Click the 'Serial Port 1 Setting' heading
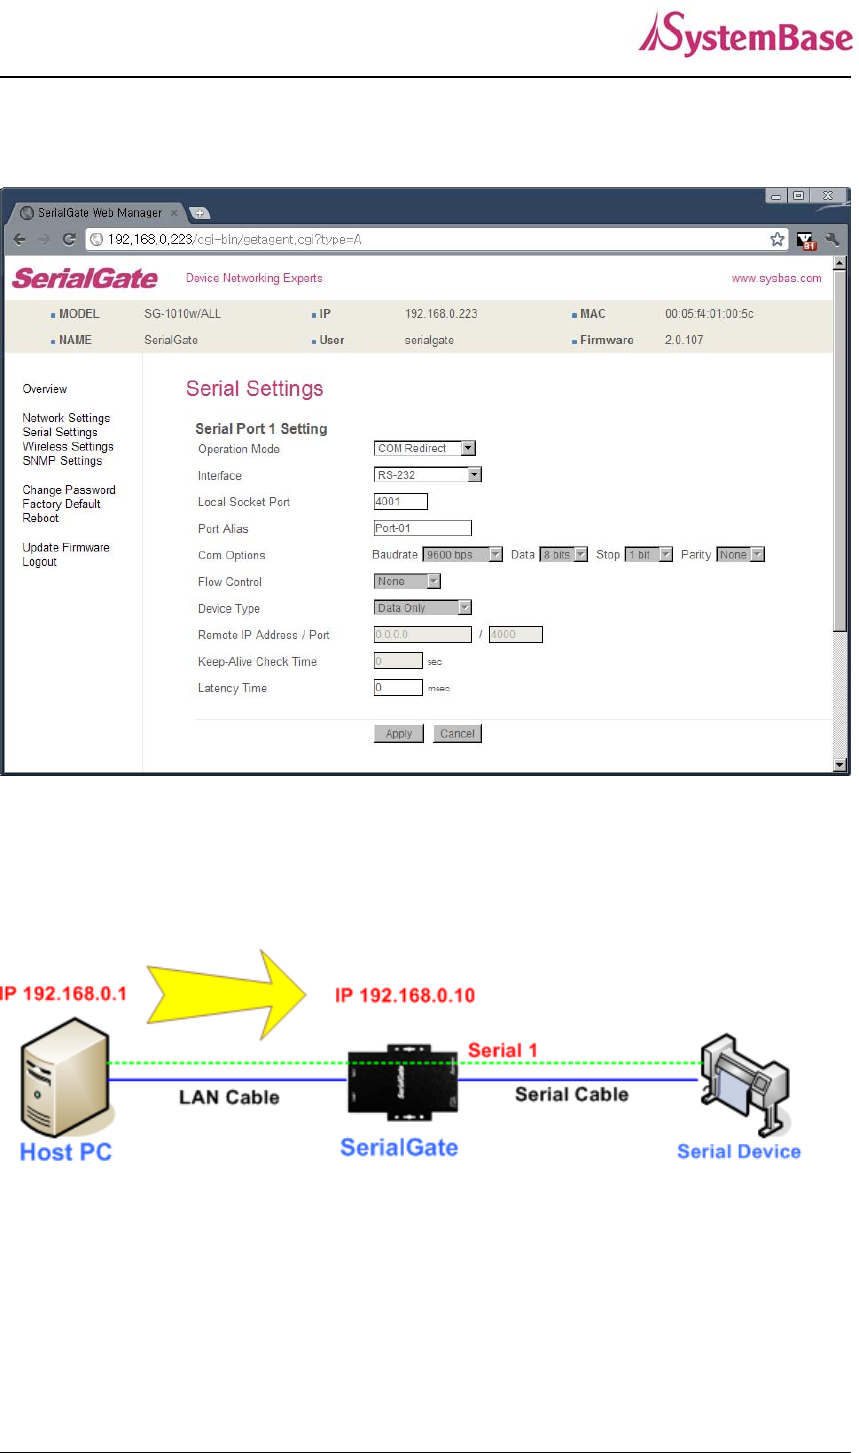This screenshot has height=1453, width=859. tap(262, 429)
